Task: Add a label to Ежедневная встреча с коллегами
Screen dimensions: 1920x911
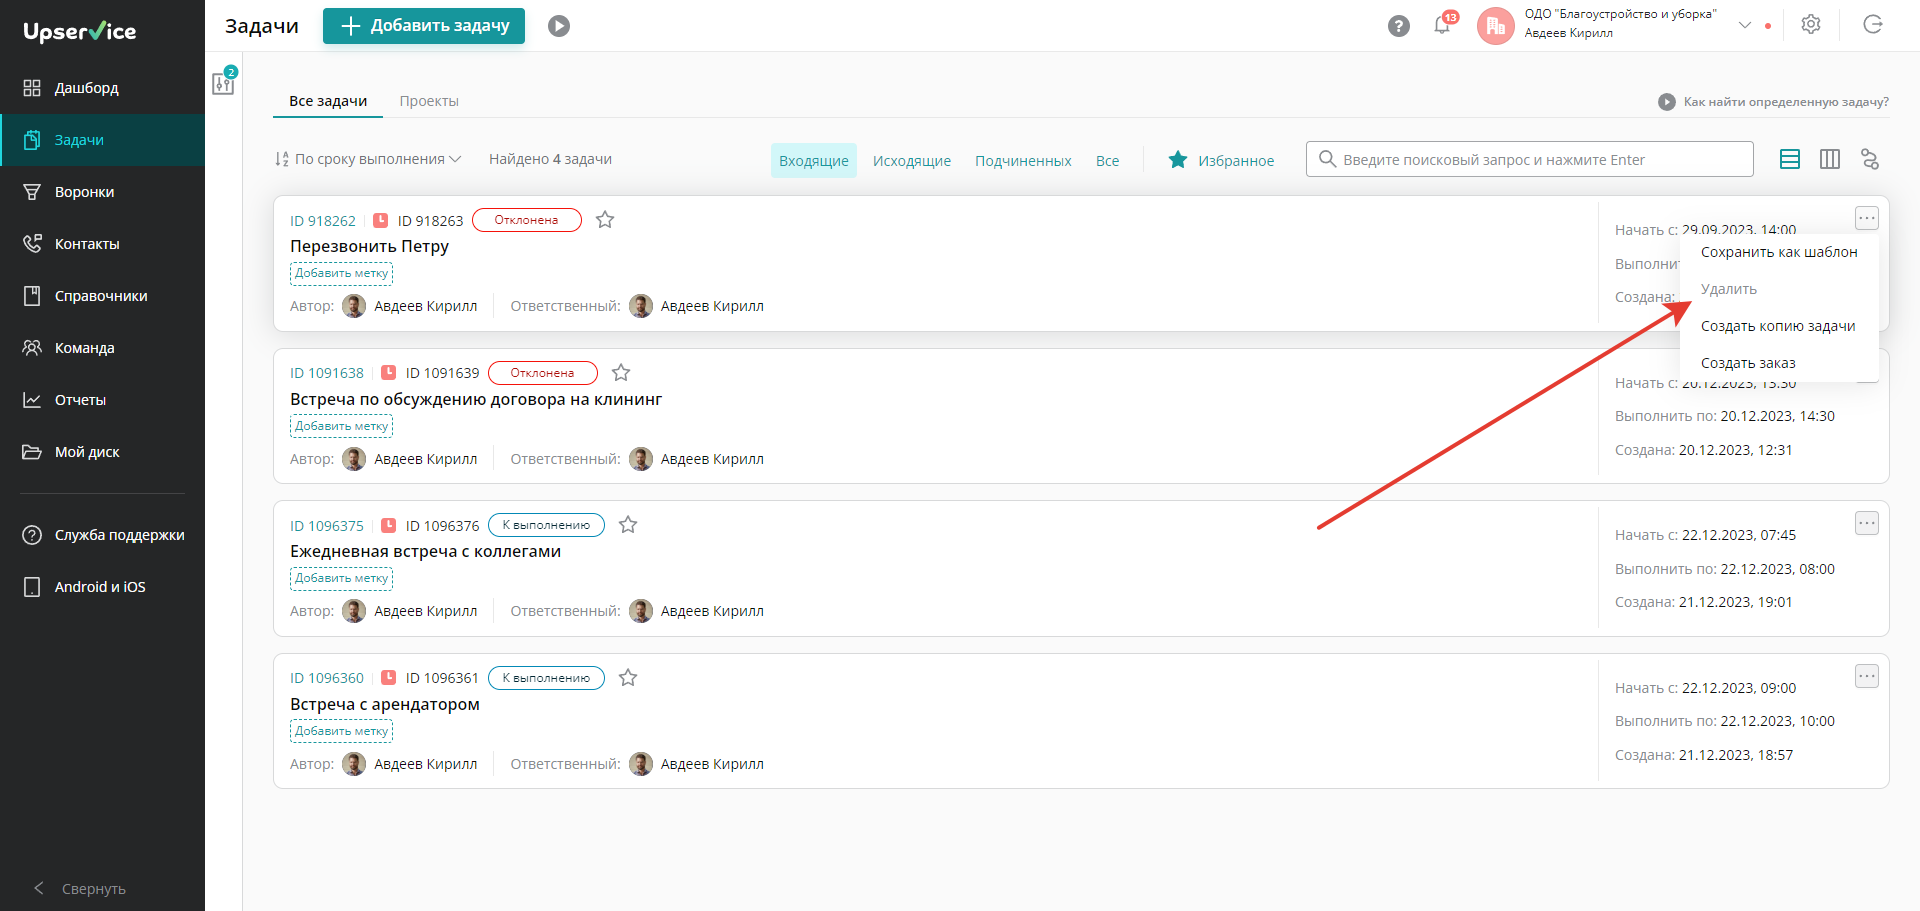Action: click(342, 579)
